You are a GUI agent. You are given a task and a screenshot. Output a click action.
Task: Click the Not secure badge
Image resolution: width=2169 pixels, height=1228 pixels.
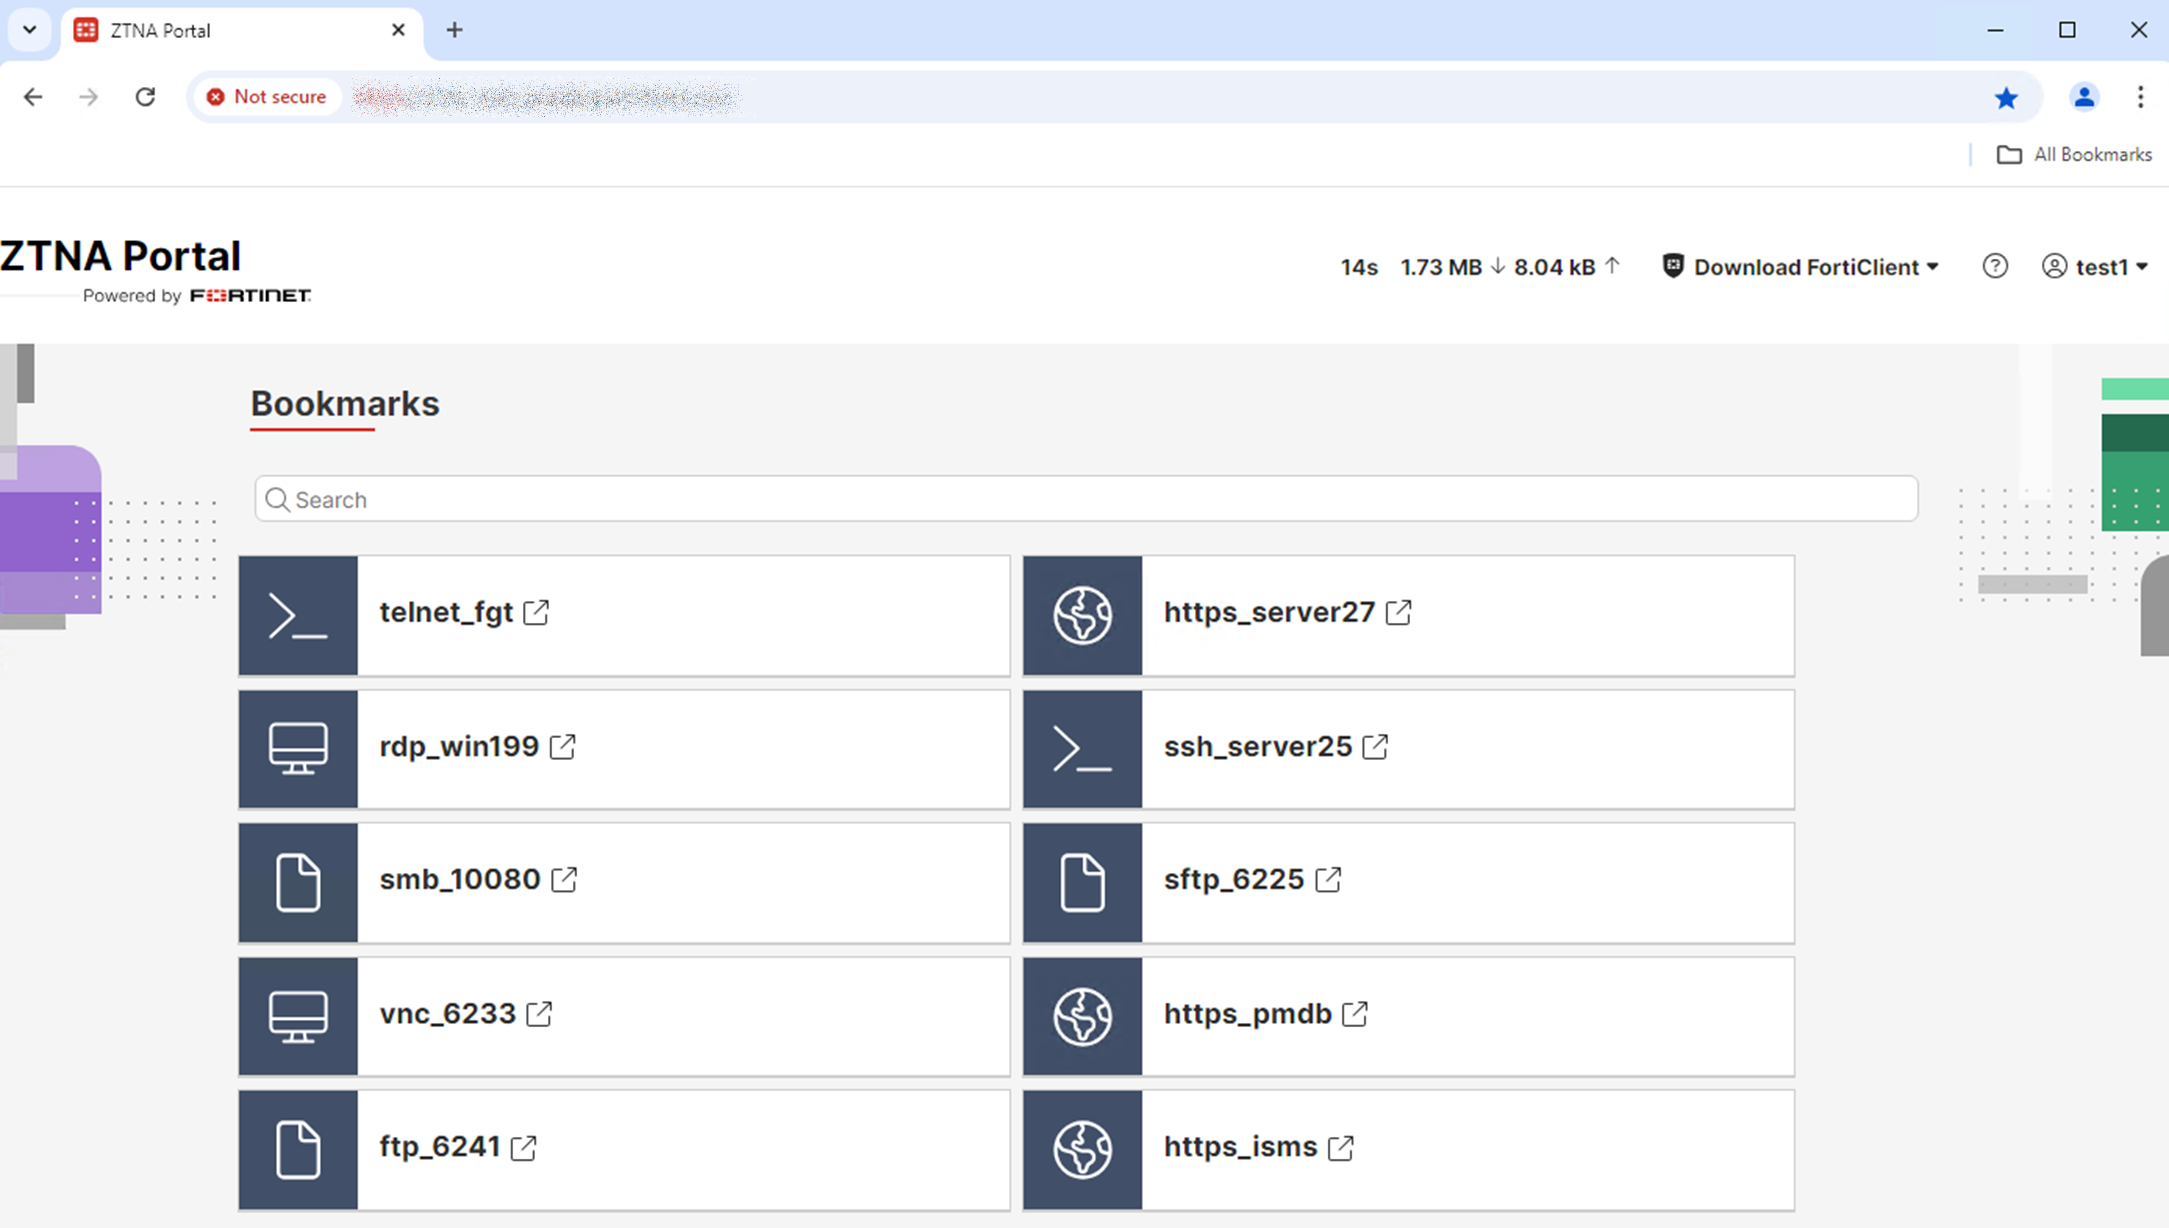pos(267,96)
